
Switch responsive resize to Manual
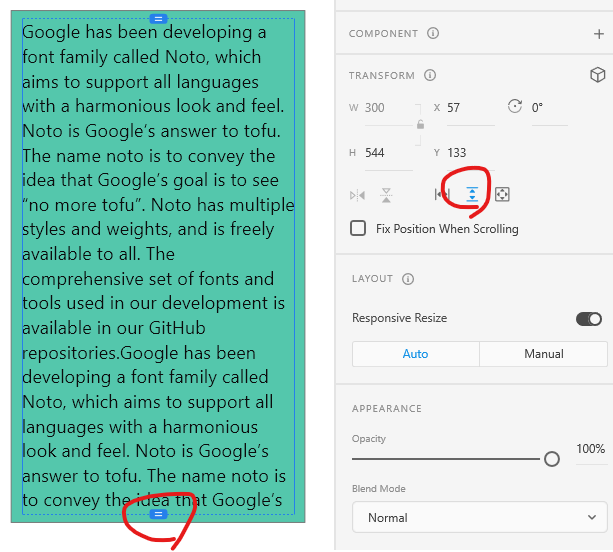(x=543, y=354)
